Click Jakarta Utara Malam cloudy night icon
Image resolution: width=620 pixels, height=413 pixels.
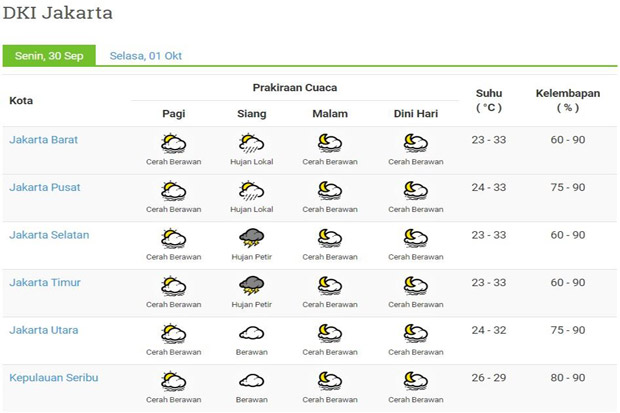click(330, 333)
